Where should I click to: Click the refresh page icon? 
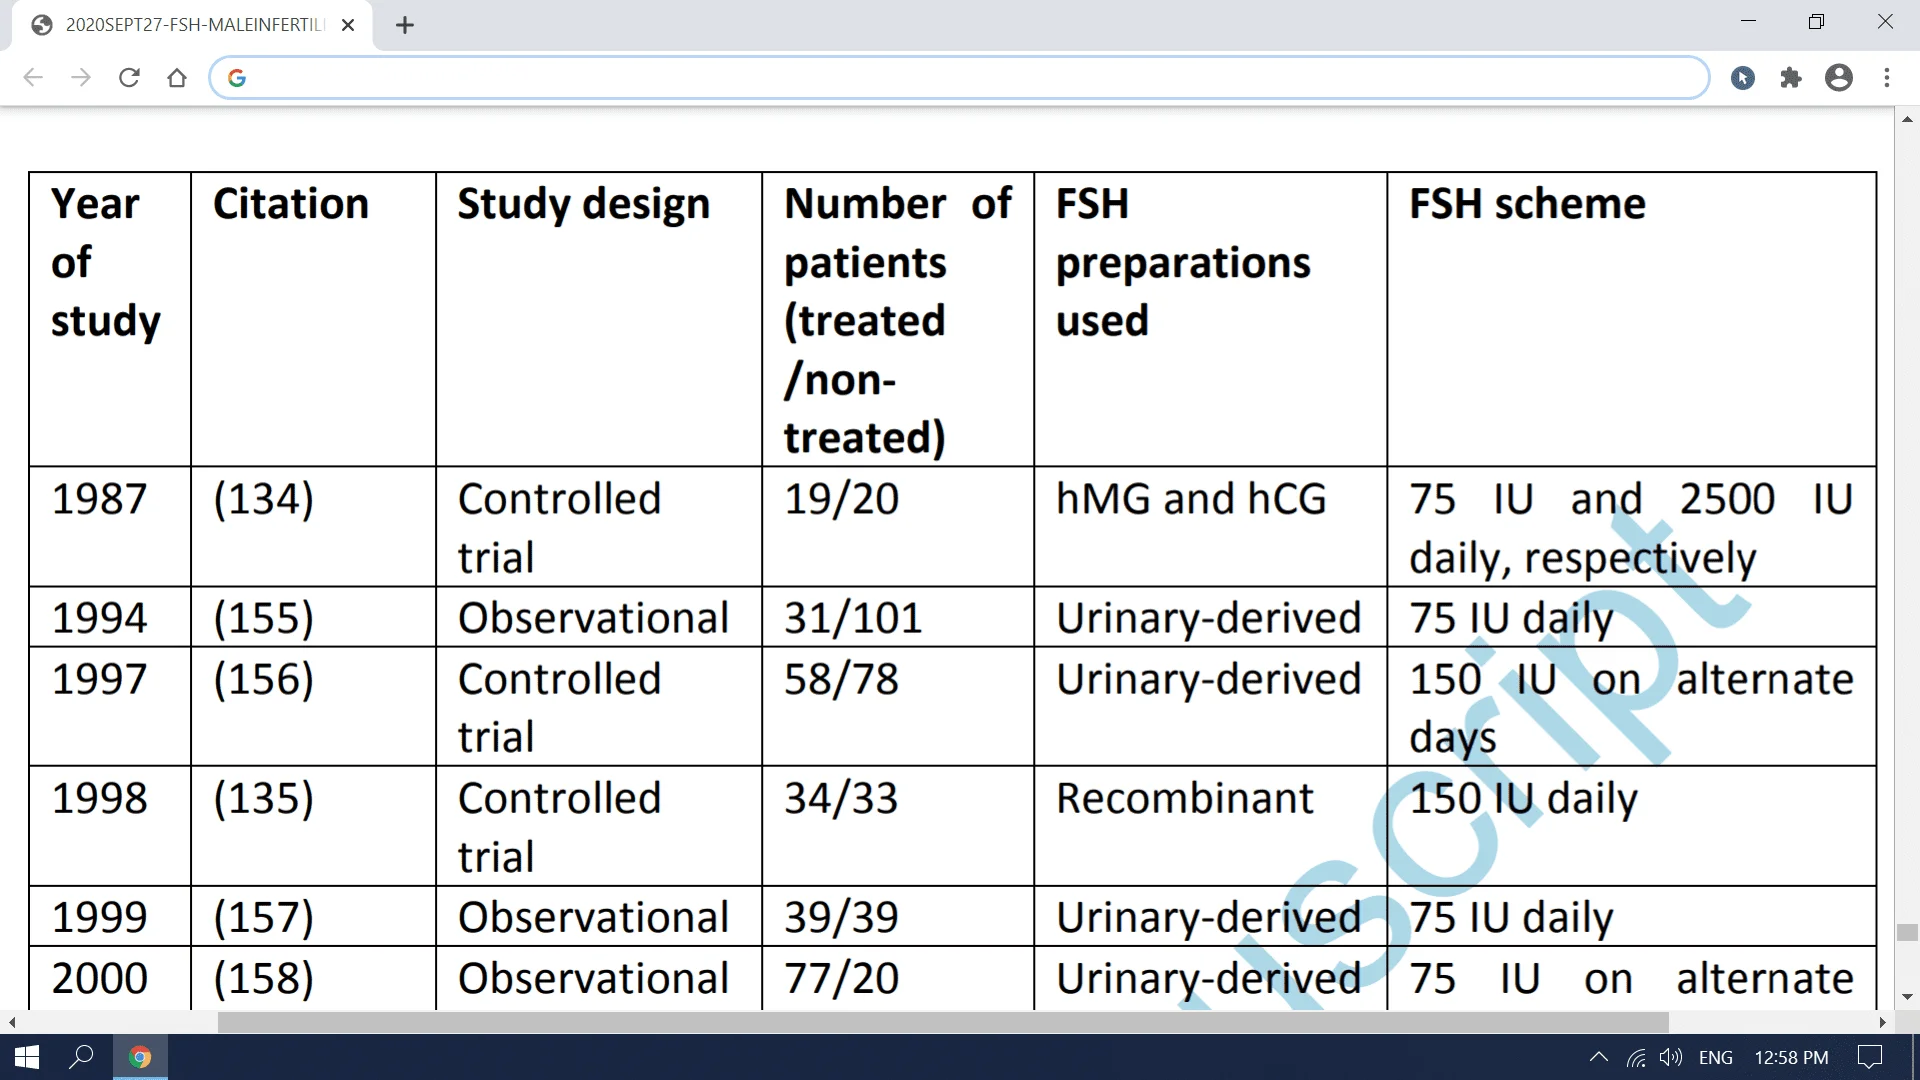tap(128, 79)
